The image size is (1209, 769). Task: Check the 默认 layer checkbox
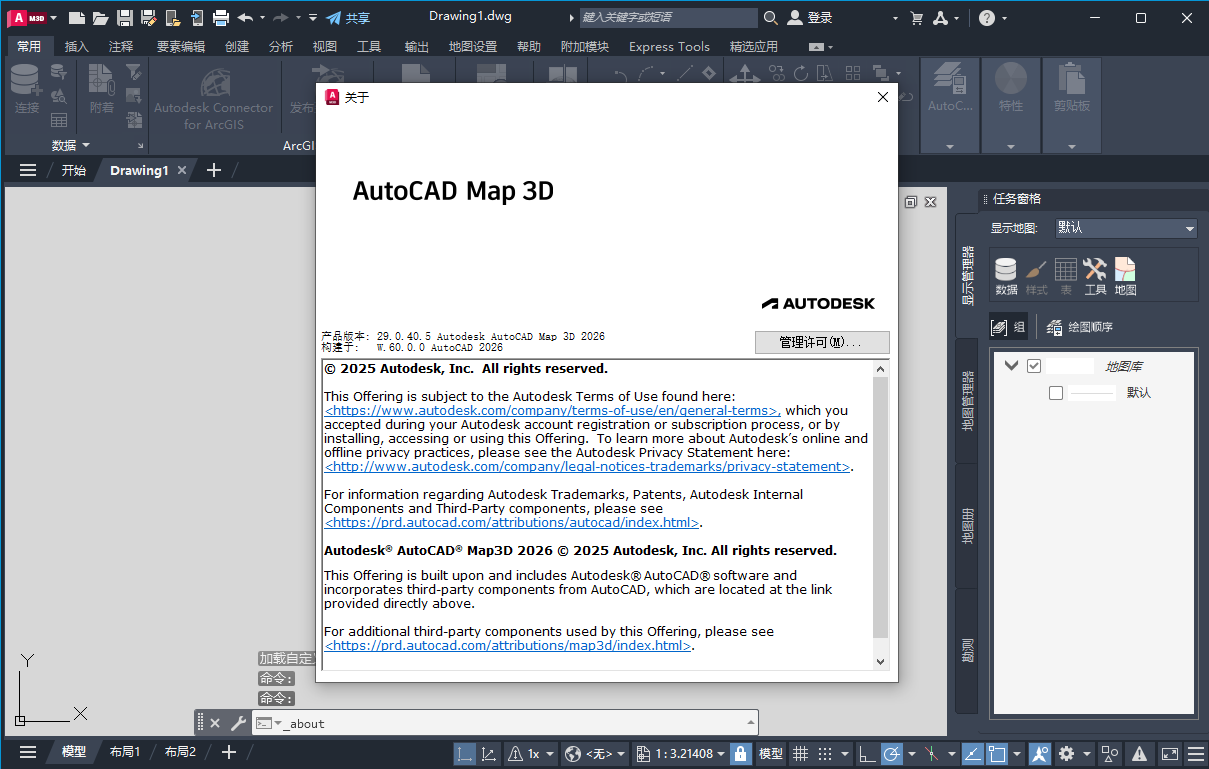tap(1055, 392)
